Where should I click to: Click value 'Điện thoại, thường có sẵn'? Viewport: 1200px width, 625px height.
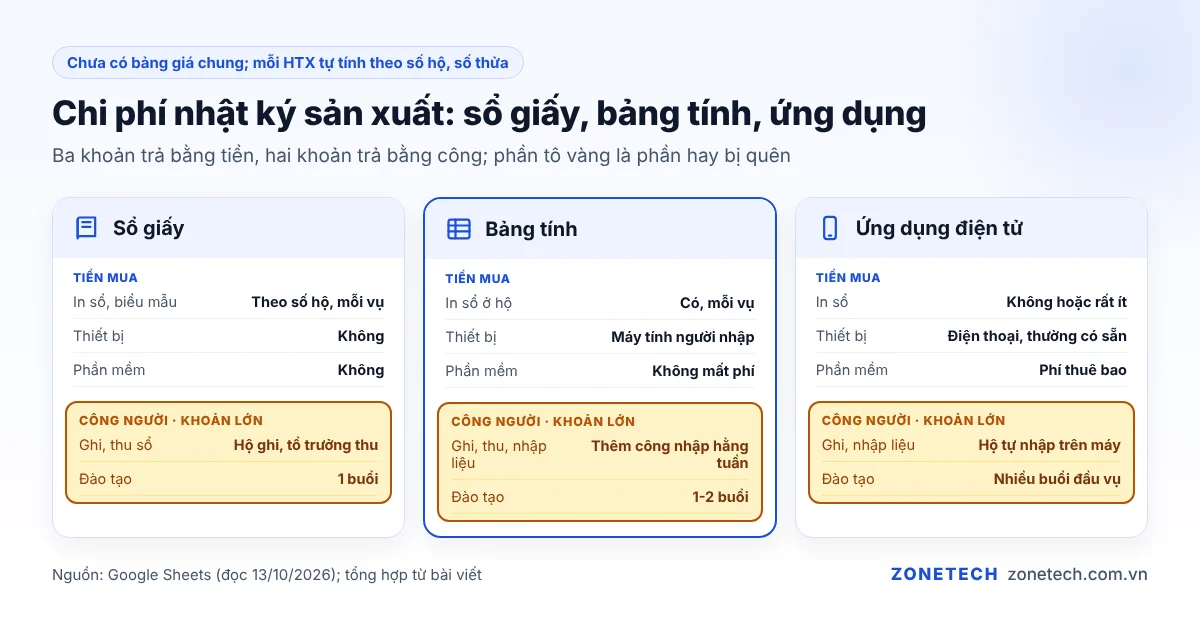[1037, 336]
